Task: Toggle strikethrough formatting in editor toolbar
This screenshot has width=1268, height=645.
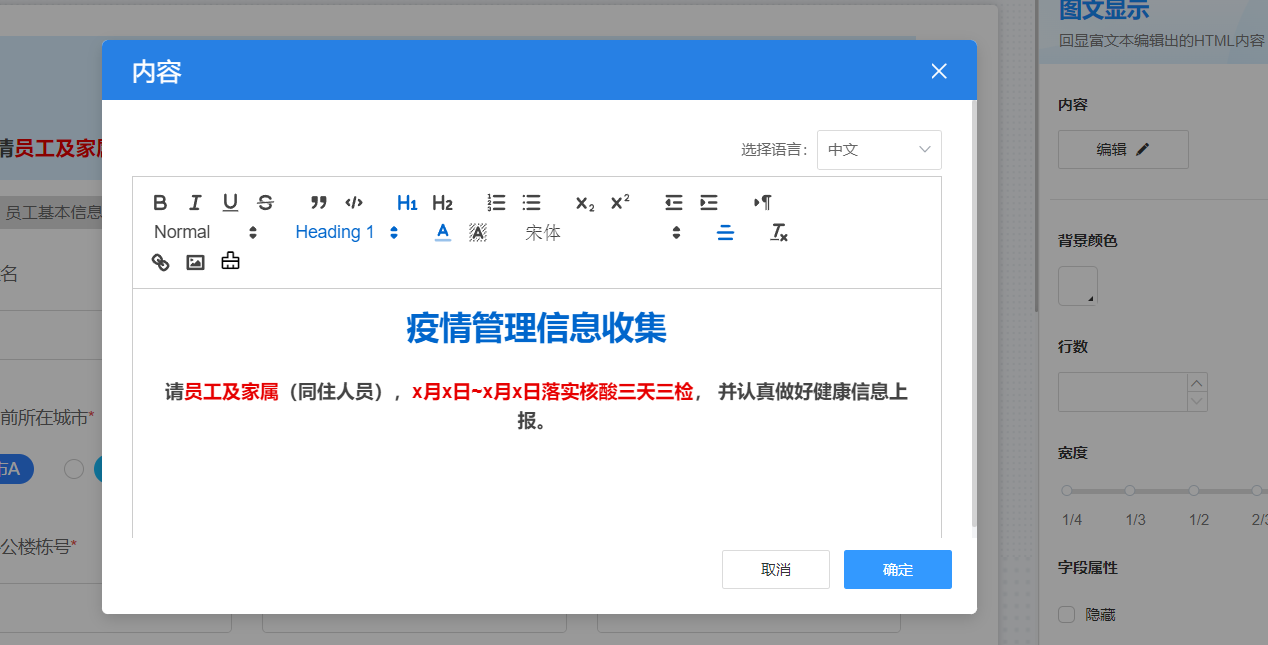Action: [265, 203]
